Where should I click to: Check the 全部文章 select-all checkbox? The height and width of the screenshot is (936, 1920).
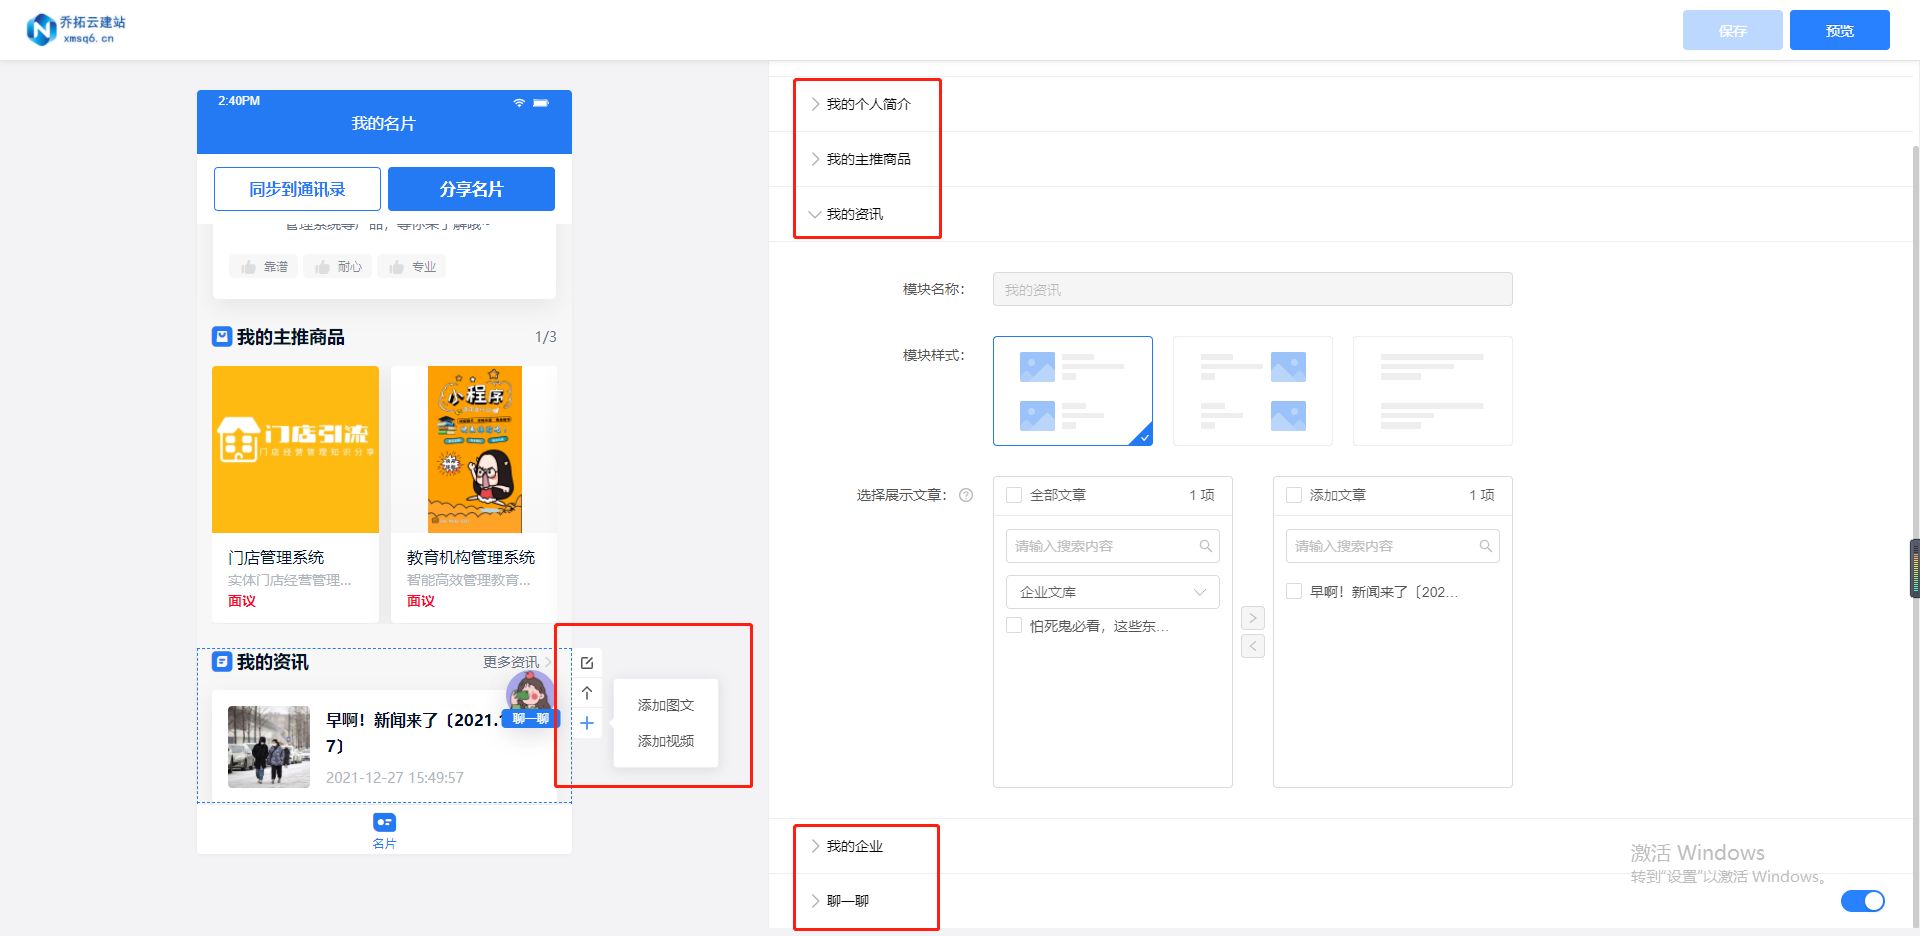click(x=1014, y=495)
